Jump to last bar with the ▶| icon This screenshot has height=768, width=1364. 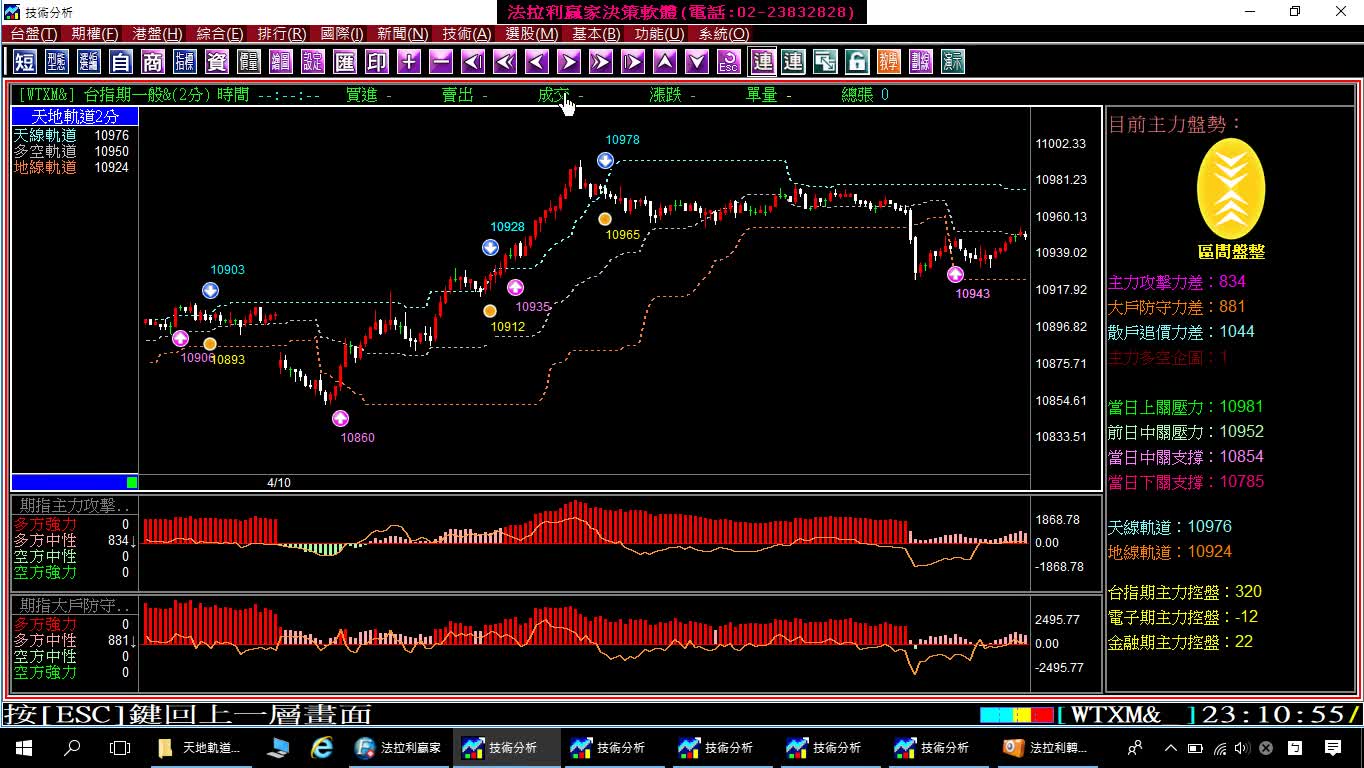633,62
